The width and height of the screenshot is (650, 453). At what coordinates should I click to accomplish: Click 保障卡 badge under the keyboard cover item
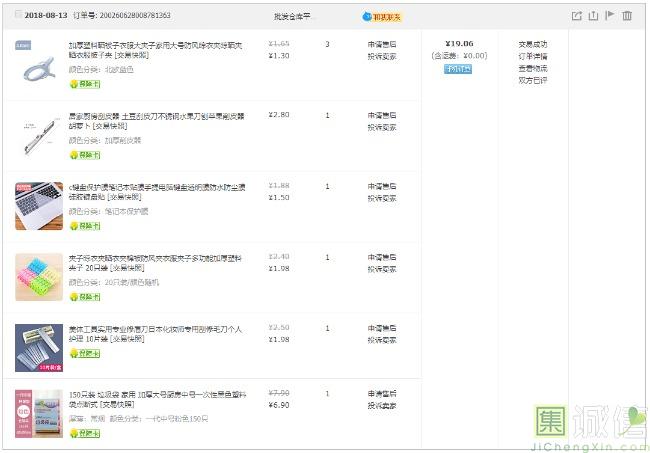(85, 226)
